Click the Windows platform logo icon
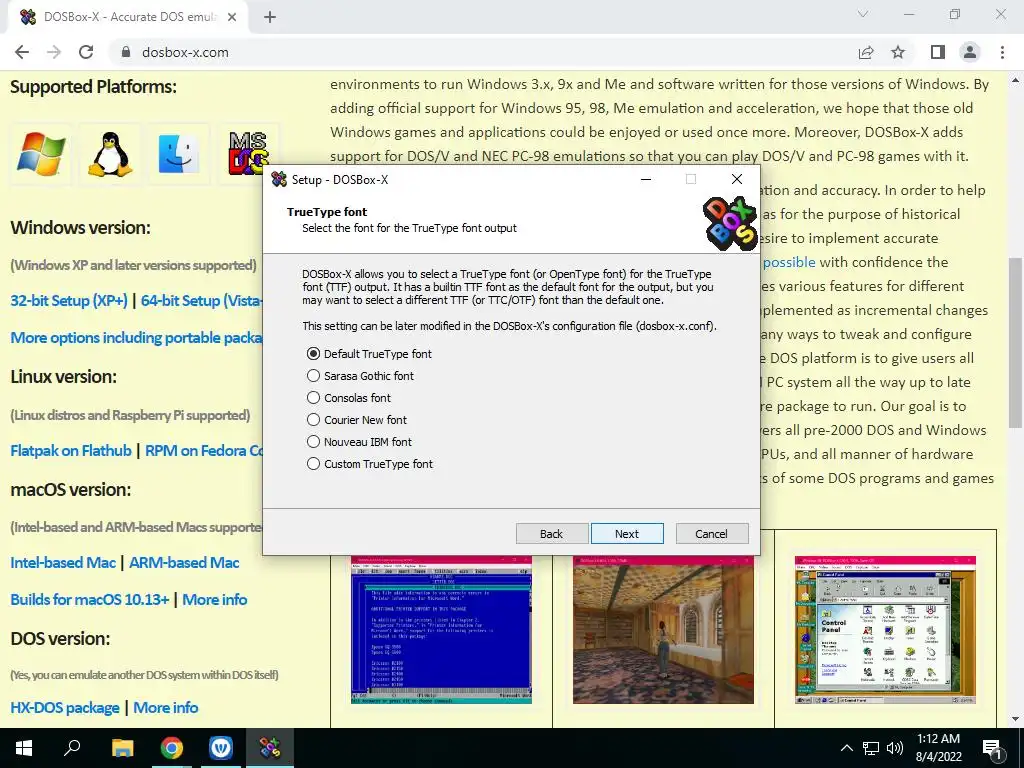Image resolution: width=1024 pixels, height=768 pixels. tap(41, 154)
